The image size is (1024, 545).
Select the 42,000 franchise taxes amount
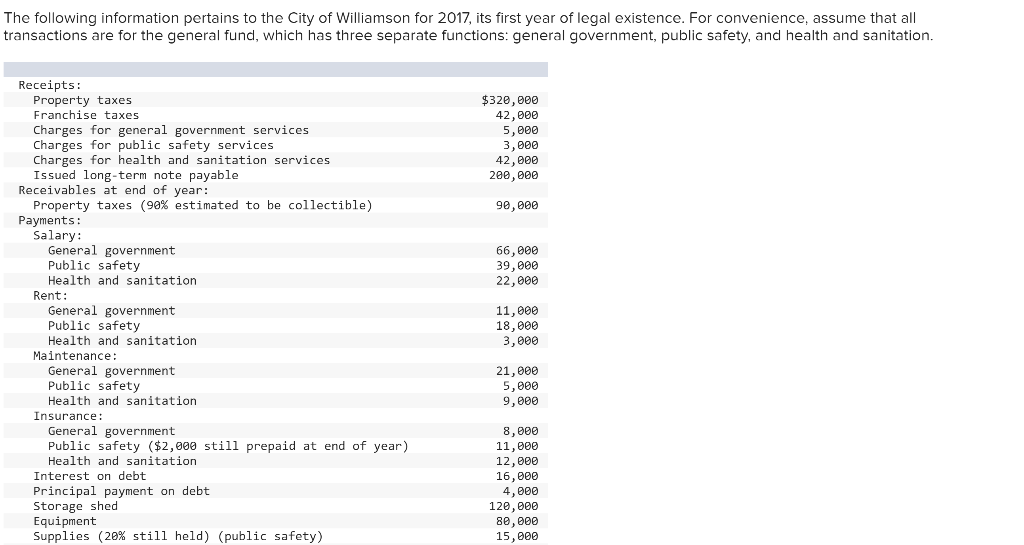point(517,115)
